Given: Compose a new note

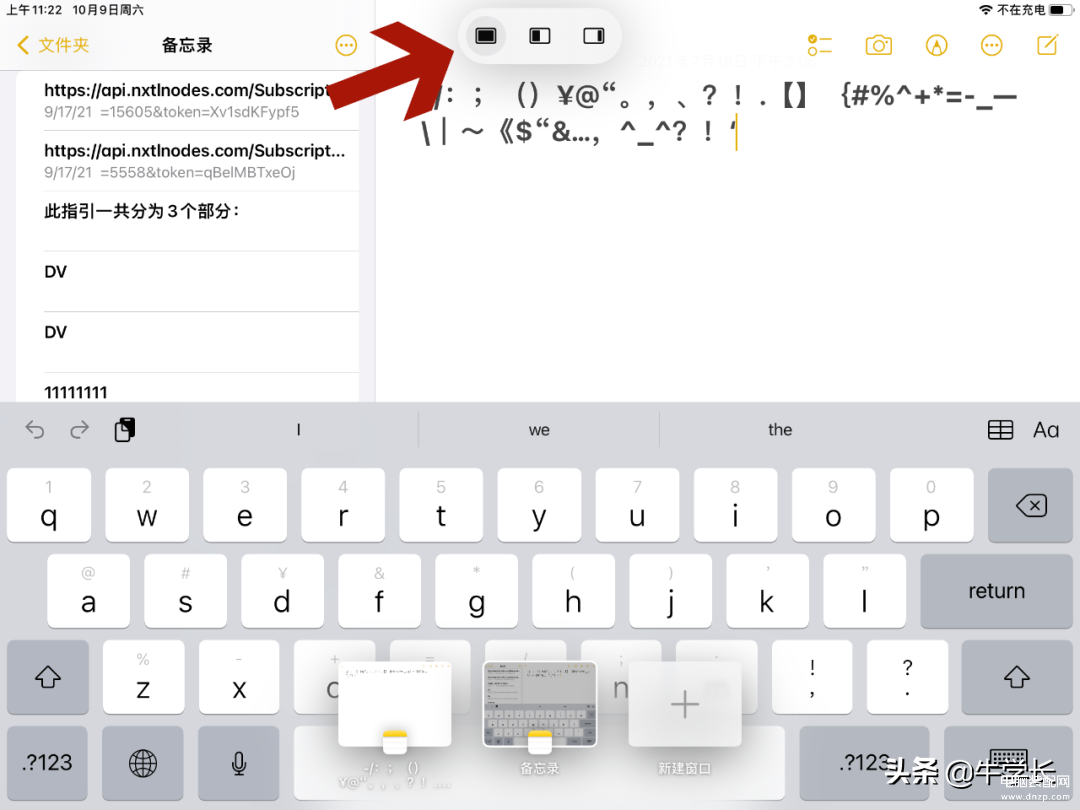Looking at the screenshot, I should 1047,45.
